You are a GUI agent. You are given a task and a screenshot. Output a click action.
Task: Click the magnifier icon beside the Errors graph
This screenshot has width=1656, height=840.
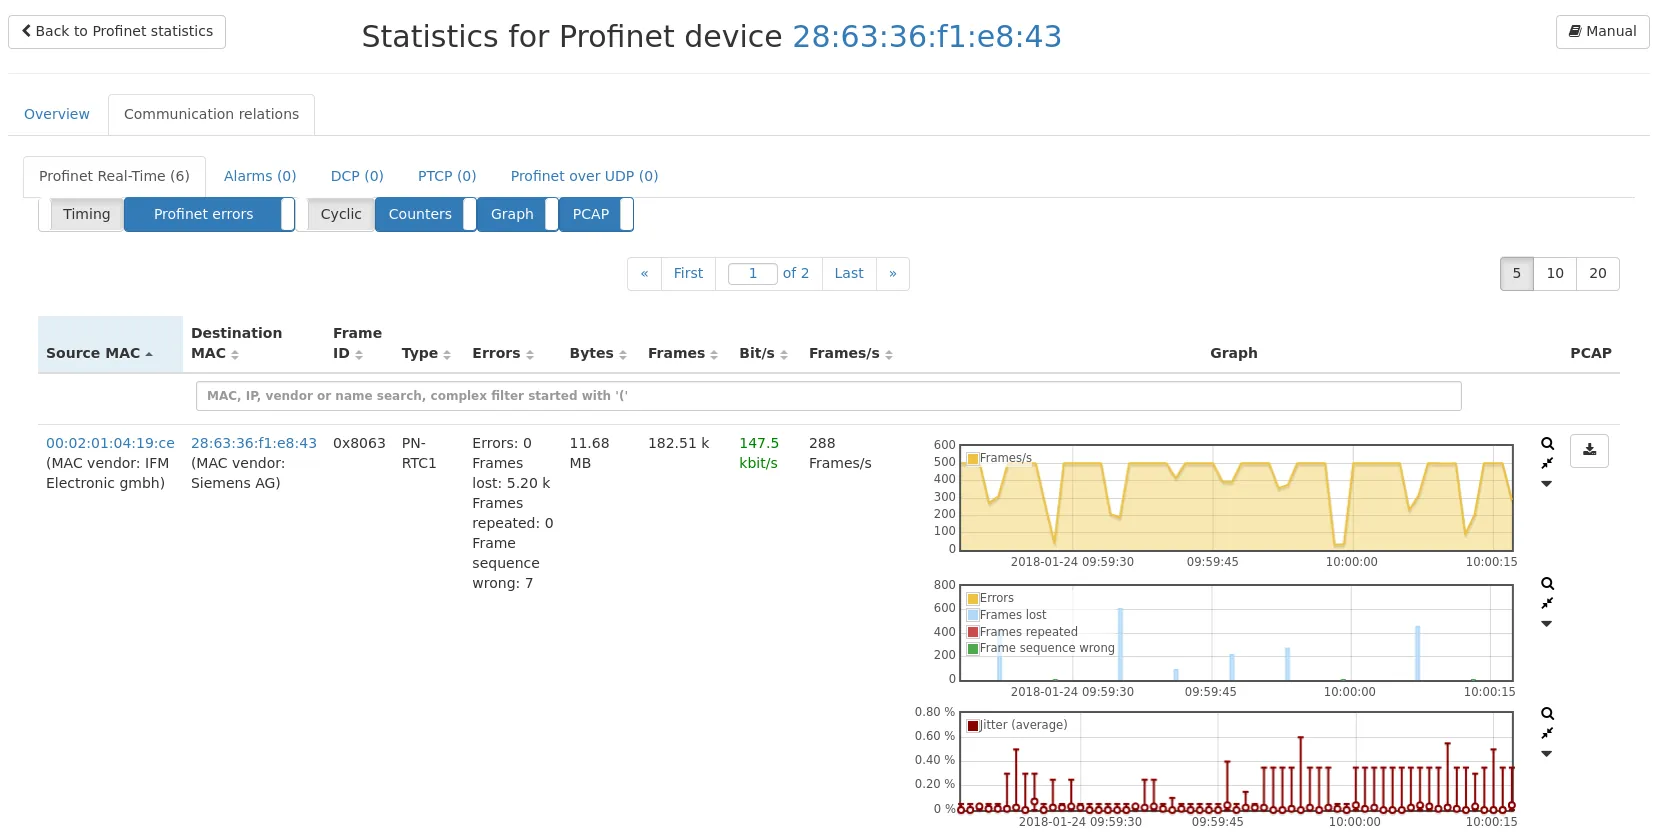[x=1547, y=584]
